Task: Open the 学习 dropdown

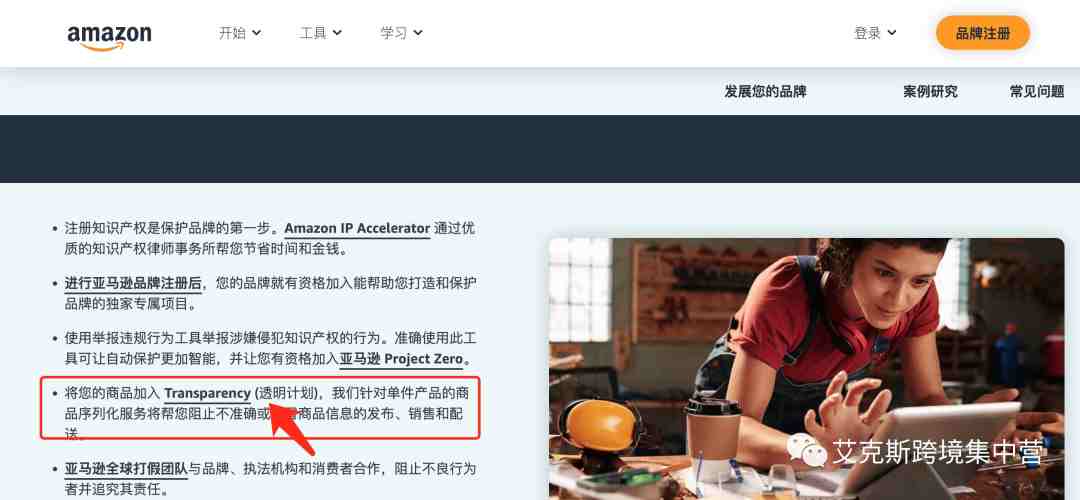Action: pyautogui.click(x=401, y=33)
